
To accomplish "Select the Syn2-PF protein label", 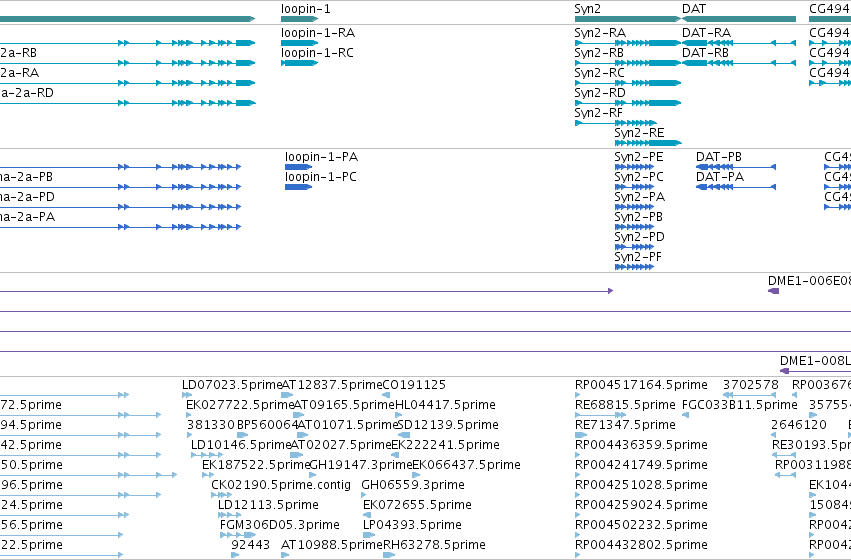I will coord(638,257).
